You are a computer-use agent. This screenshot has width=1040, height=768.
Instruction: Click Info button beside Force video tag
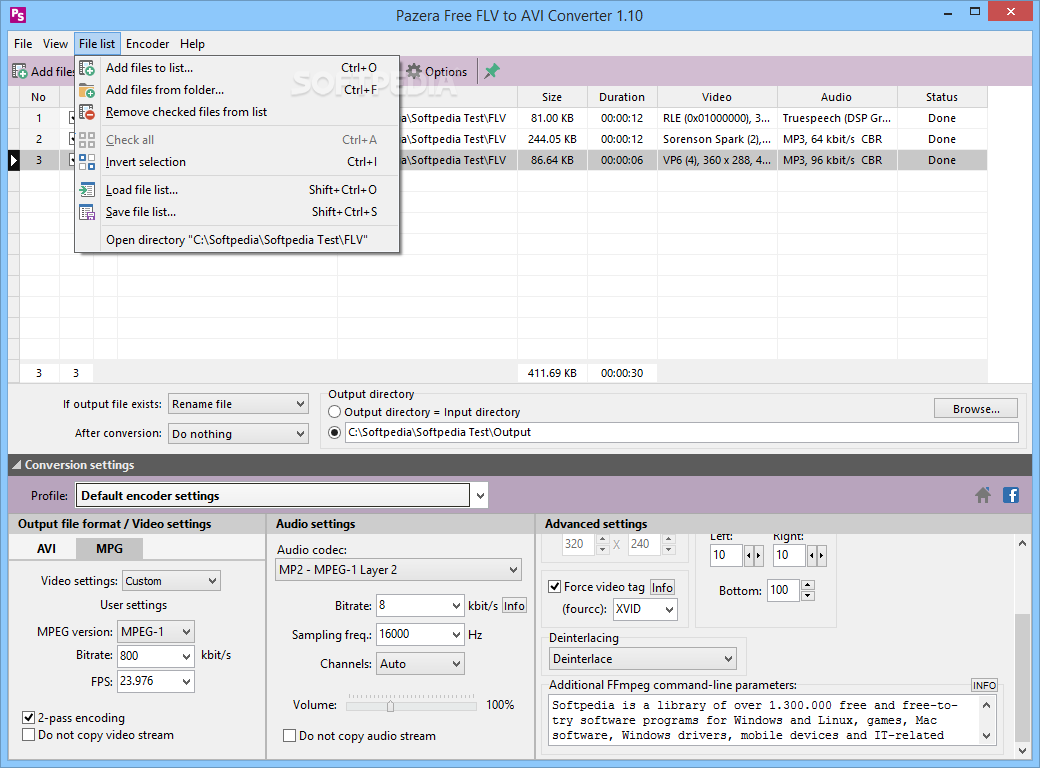point(662,587)
